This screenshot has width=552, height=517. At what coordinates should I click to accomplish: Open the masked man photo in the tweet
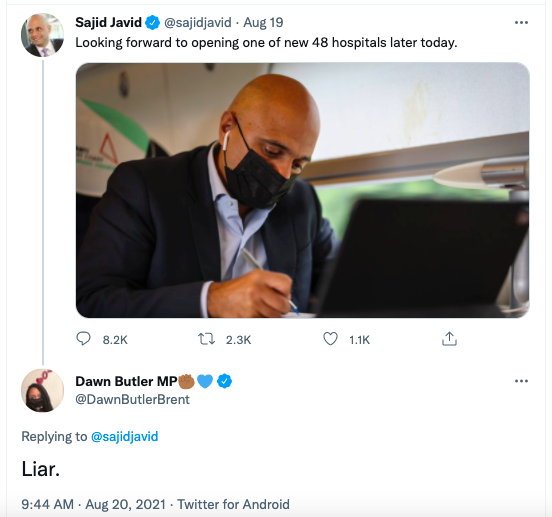(303, 190)
